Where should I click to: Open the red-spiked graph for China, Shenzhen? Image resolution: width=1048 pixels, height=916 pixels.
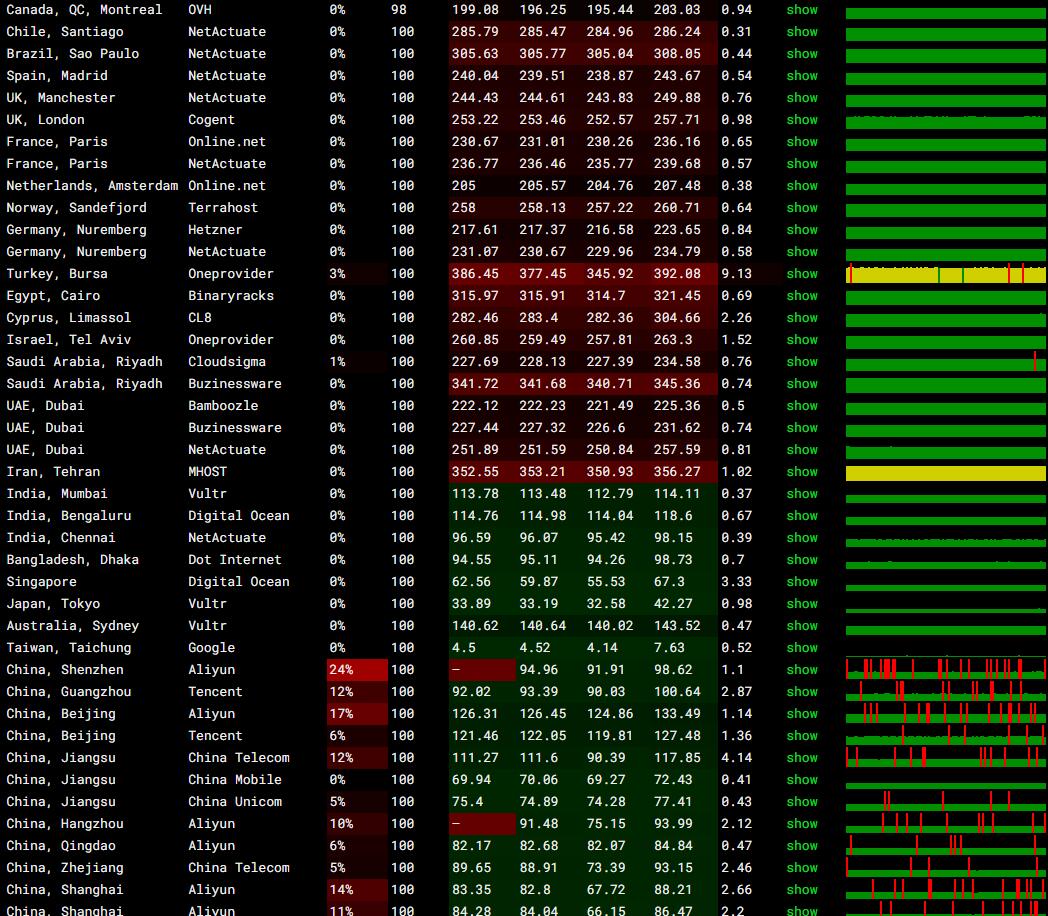tap(946, 669)
